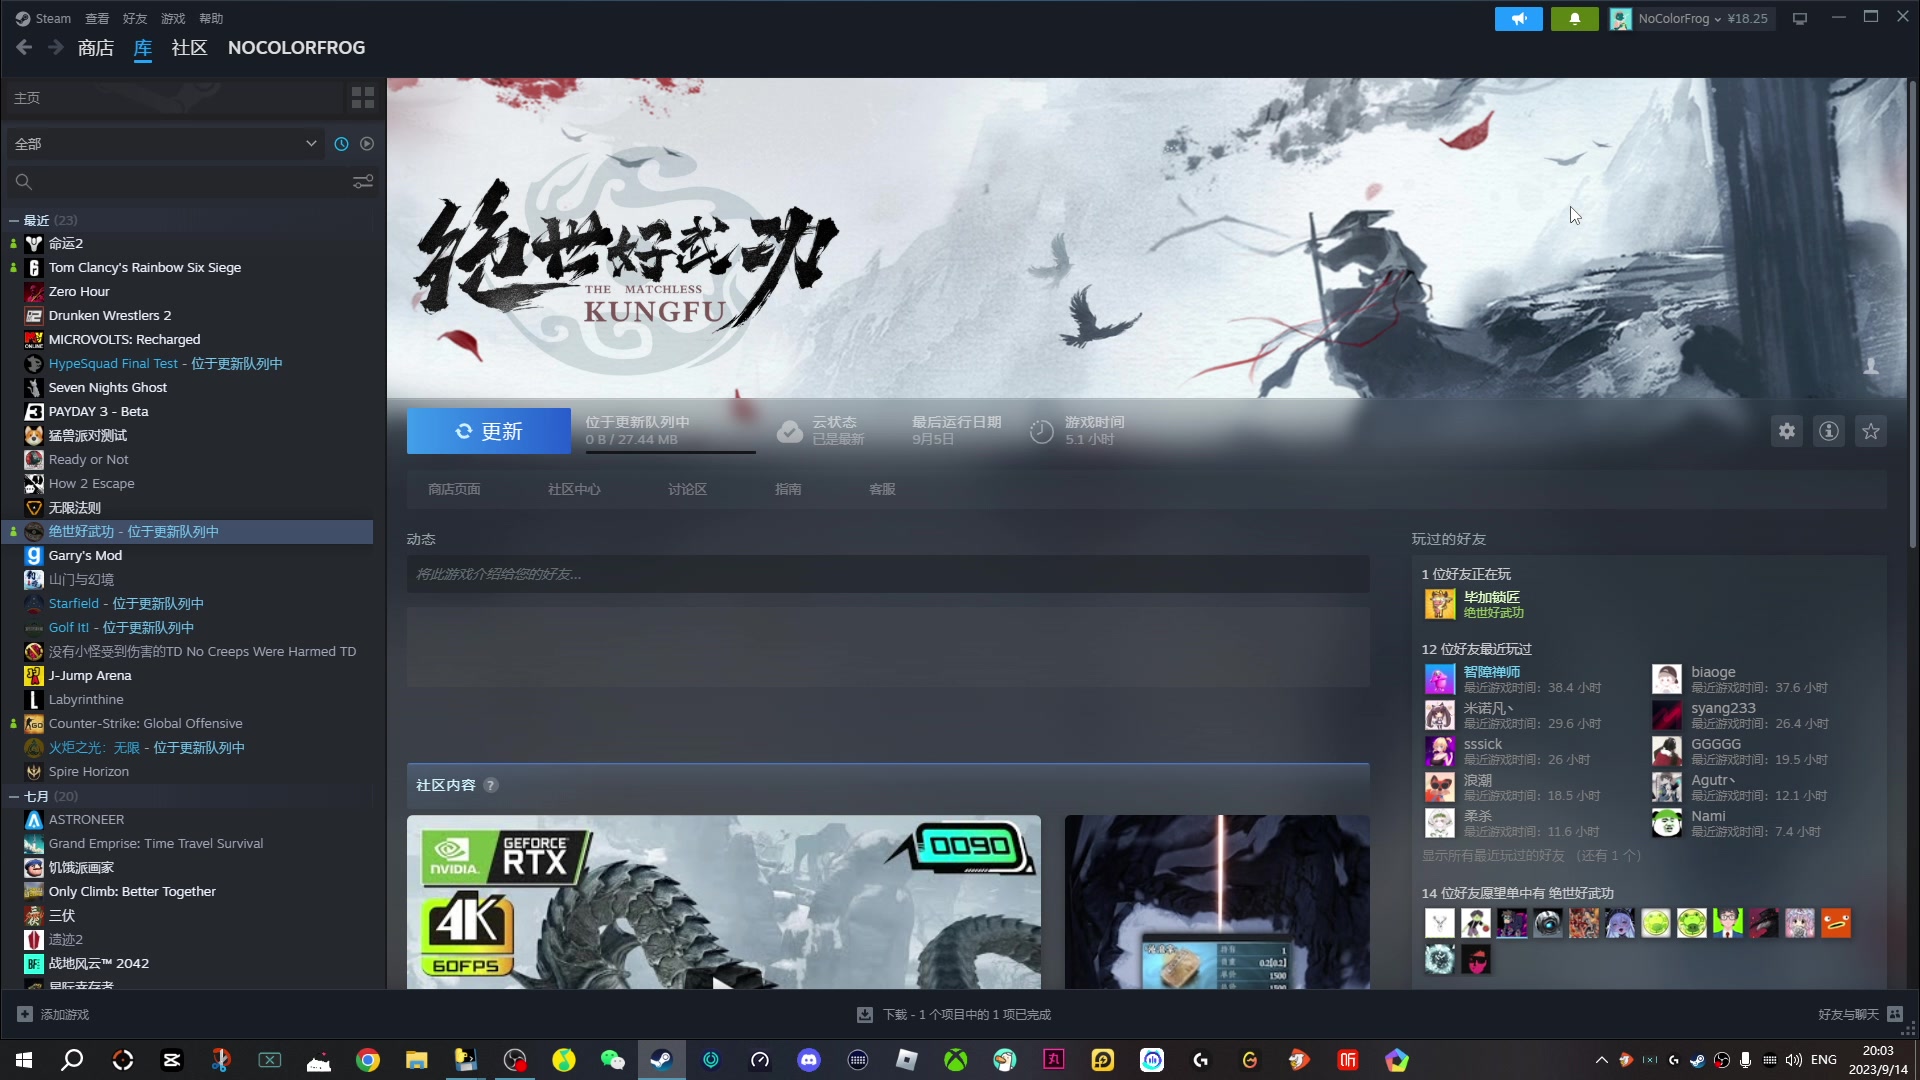Show all friends who recently played link

tap(1531, 856)
